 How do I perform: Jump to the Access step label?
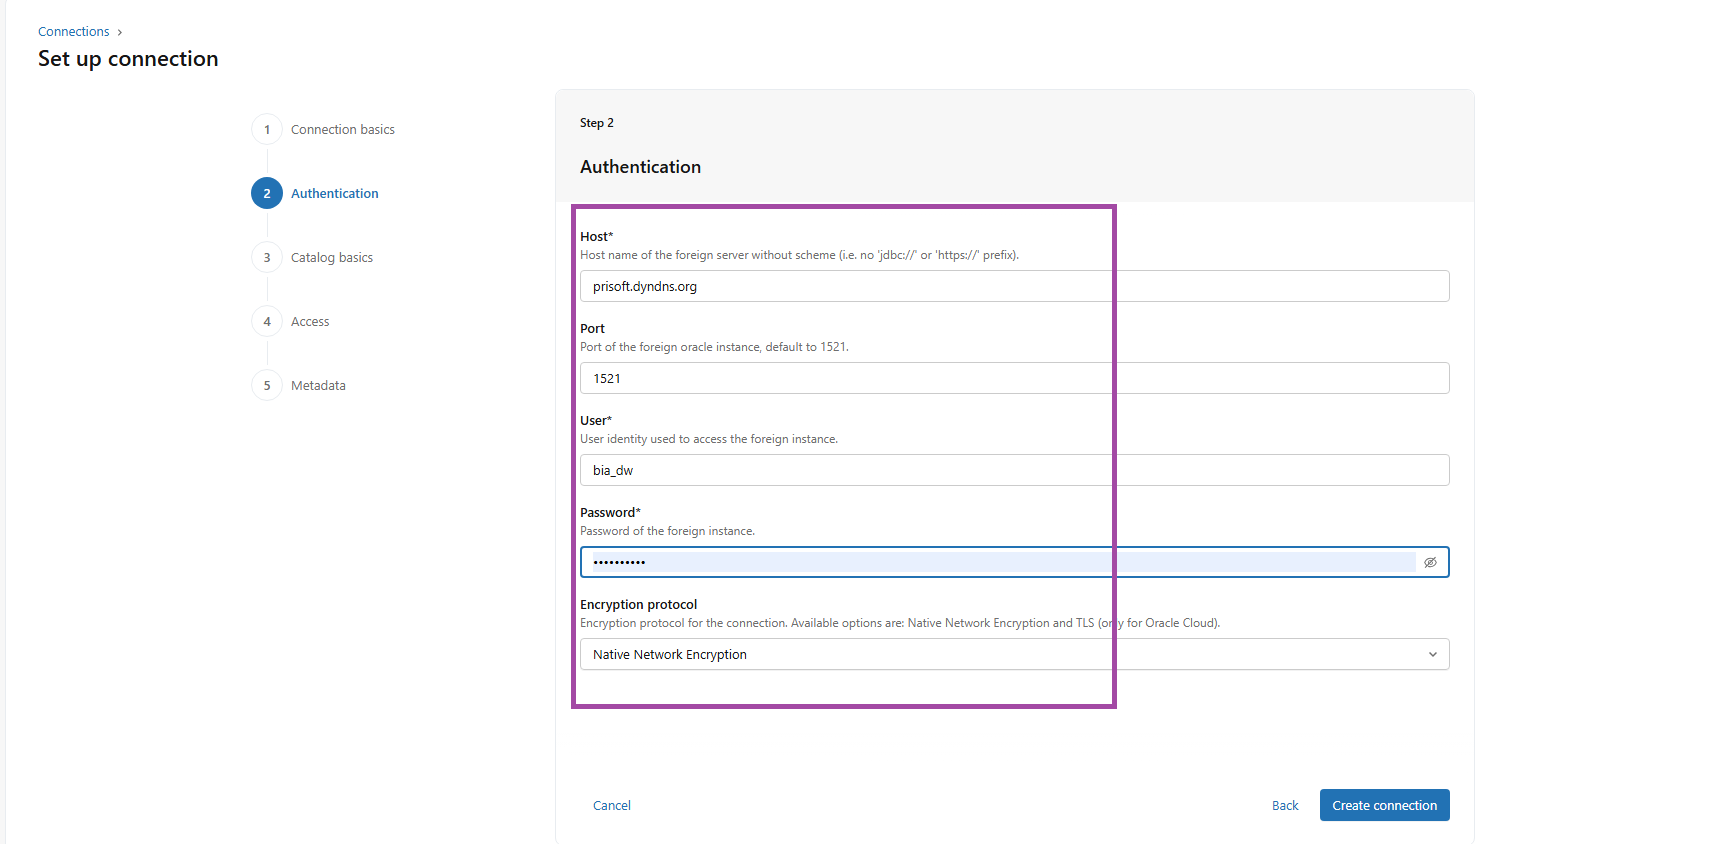click(310, 322)
